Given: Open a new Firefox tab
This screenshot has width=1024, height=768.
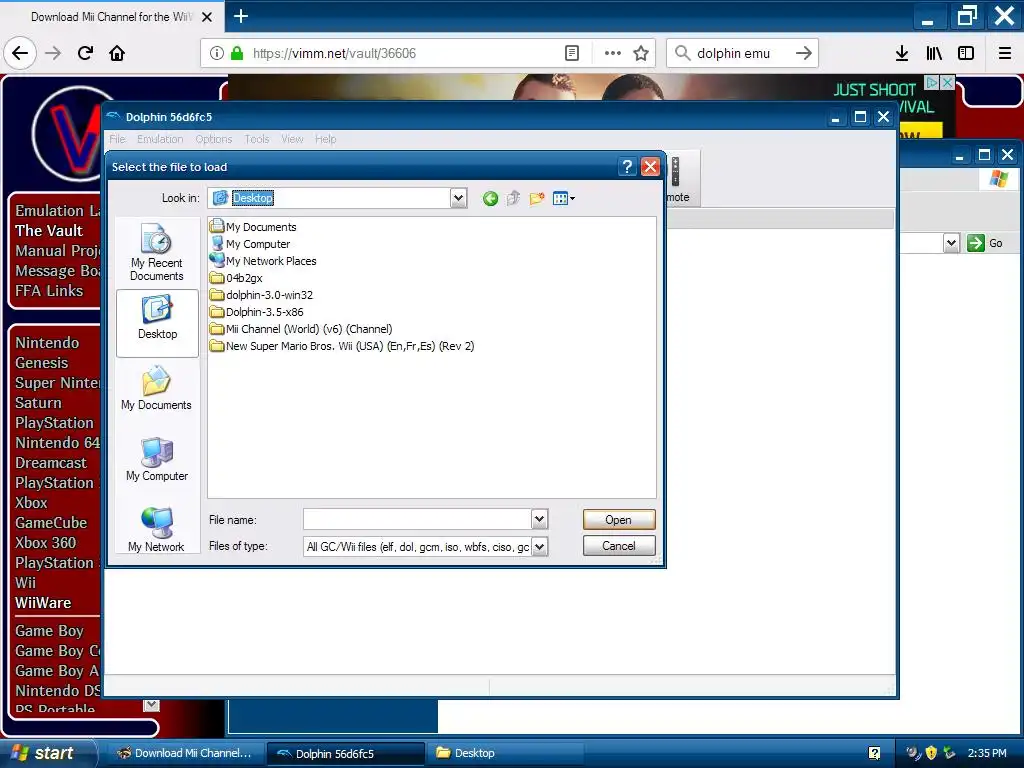Looking at the screenshot, I should click(x=241, y=16).
